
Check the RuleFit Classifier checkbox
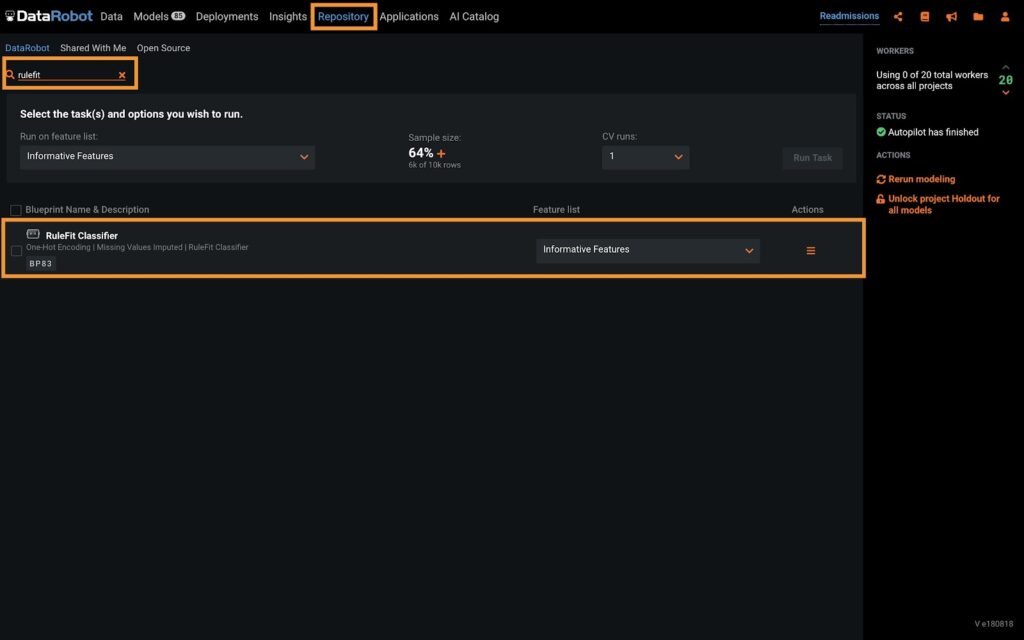pos(16,251)
